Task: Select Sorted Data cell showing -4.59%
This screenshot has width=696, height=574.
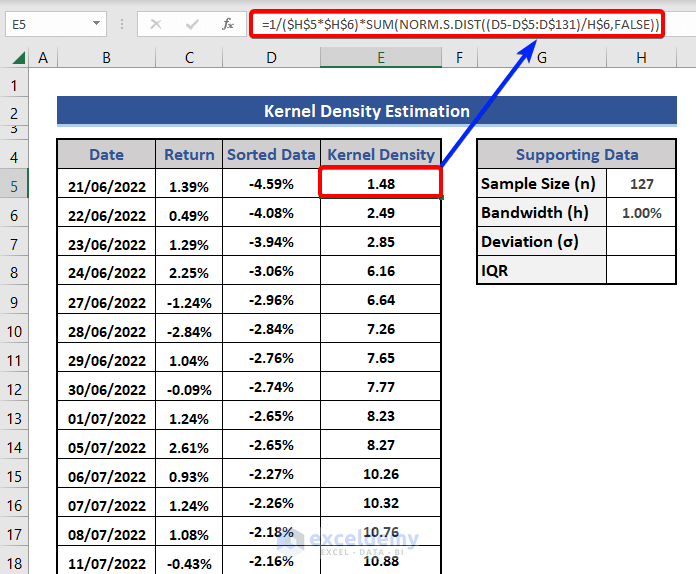Action: point(271,184)
